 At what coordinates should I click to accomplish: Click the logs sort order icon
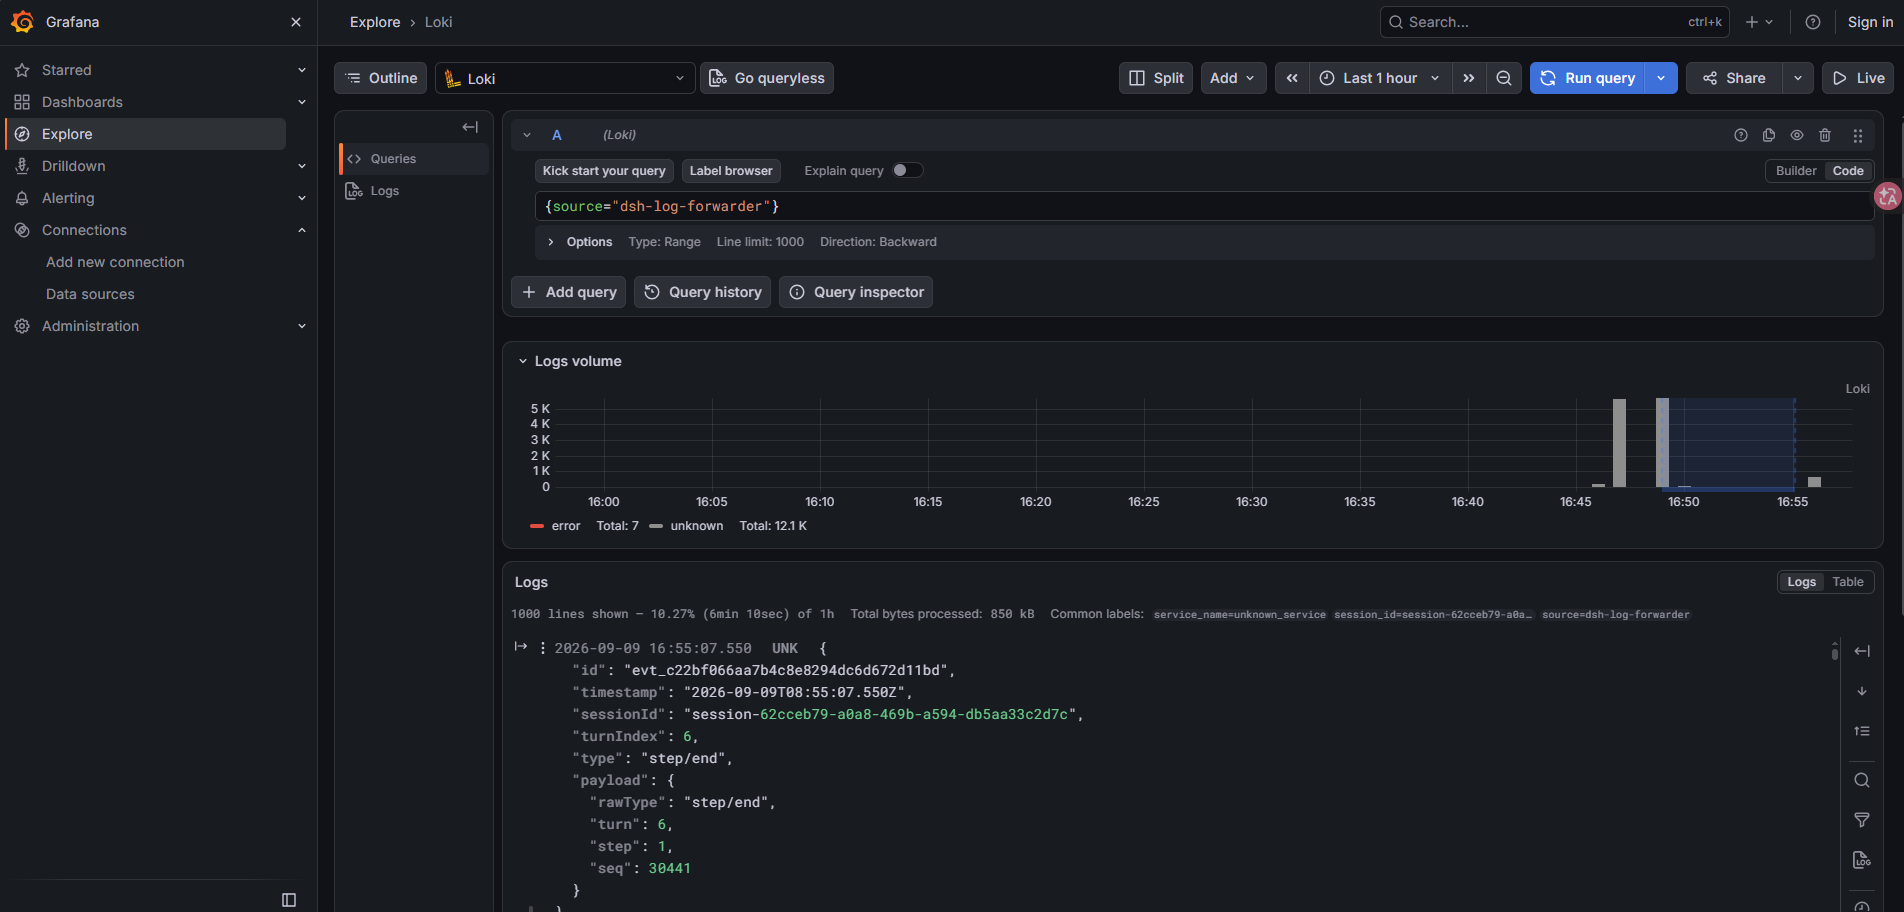(1862, 731)
